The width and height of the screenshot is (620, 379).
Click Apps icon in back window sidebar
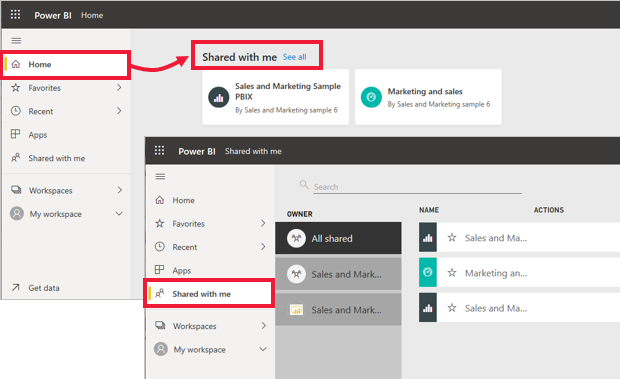15,134
